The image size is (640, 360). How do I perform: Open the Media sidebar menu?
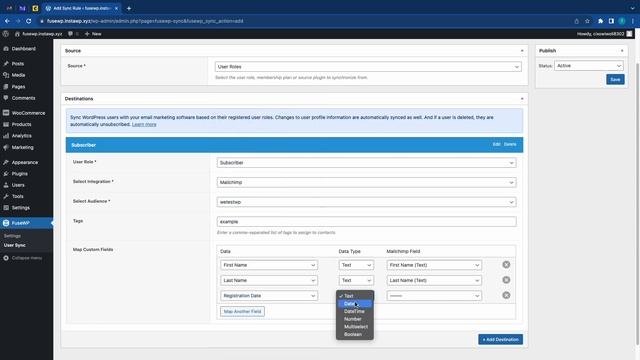(x=18, y=75)
